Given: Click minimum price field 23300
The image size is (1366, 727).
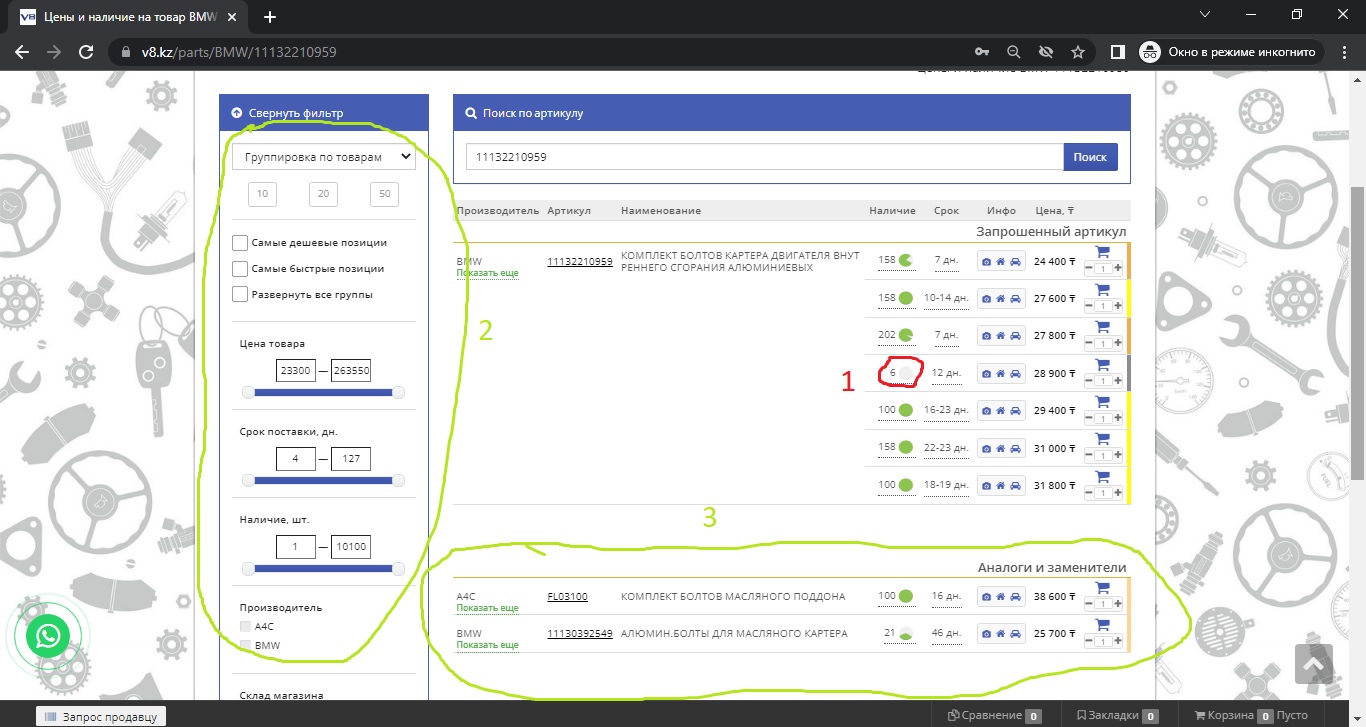Looking at the screenshot, I should click(x=295, y=370).
